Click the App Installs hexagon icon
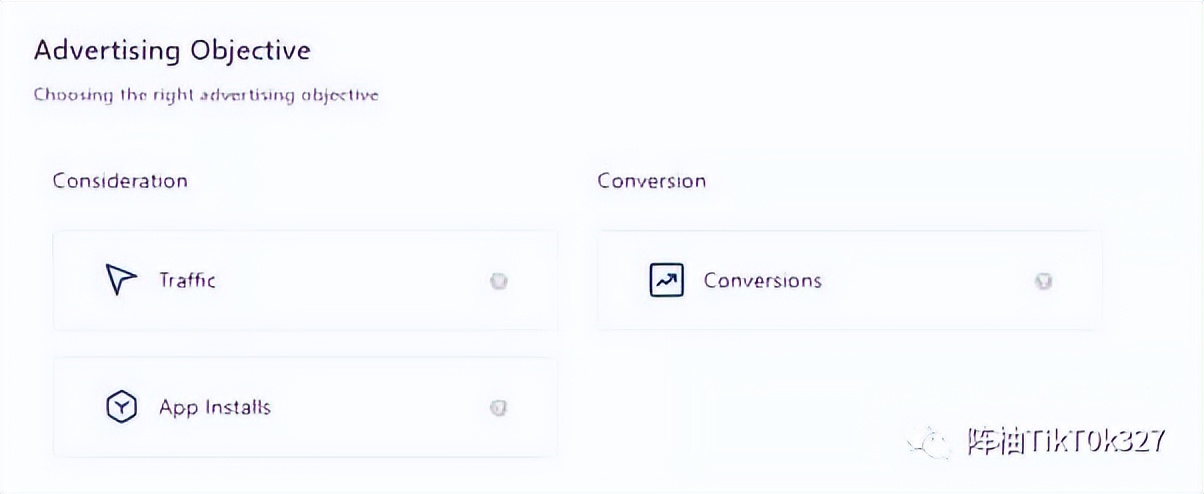Image resolution: width=1204 pixels, height=494 pixels. pyautogui.click(x=120, y=407)
